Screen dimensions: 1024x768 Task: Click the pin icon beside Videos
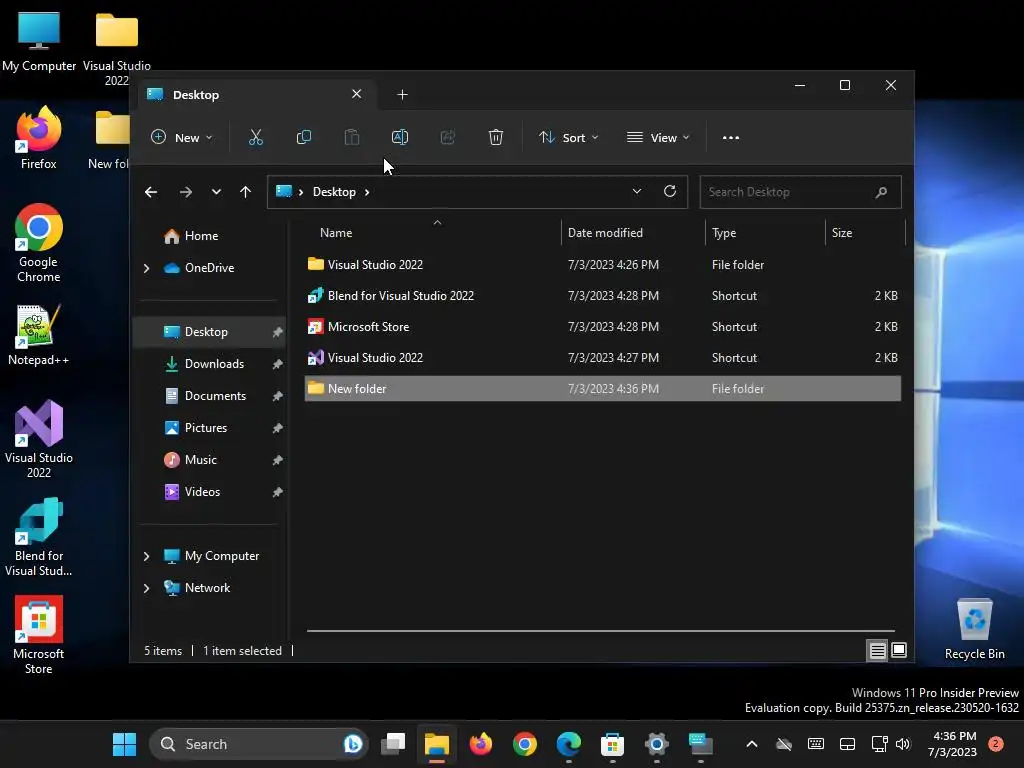coord(278,492)
